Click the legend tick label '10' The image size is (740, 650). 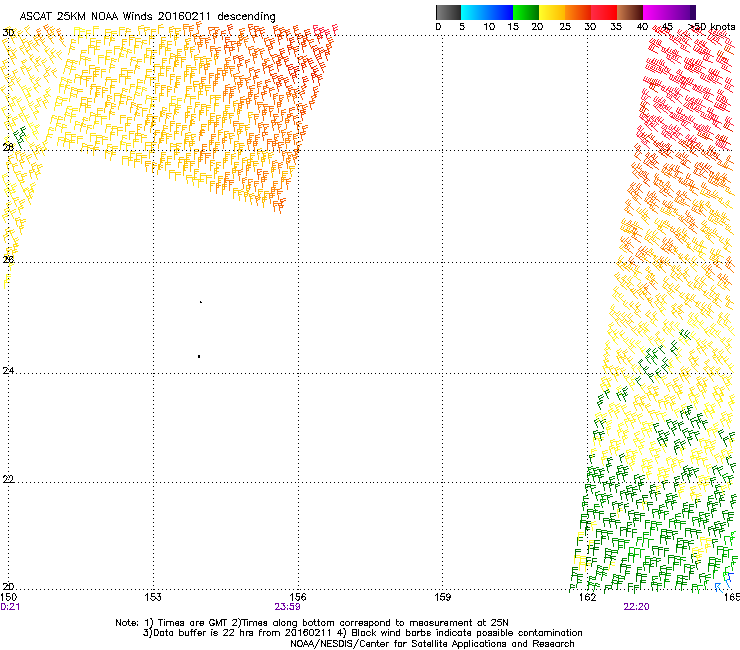pyautogui.click(x=489, y=27)
